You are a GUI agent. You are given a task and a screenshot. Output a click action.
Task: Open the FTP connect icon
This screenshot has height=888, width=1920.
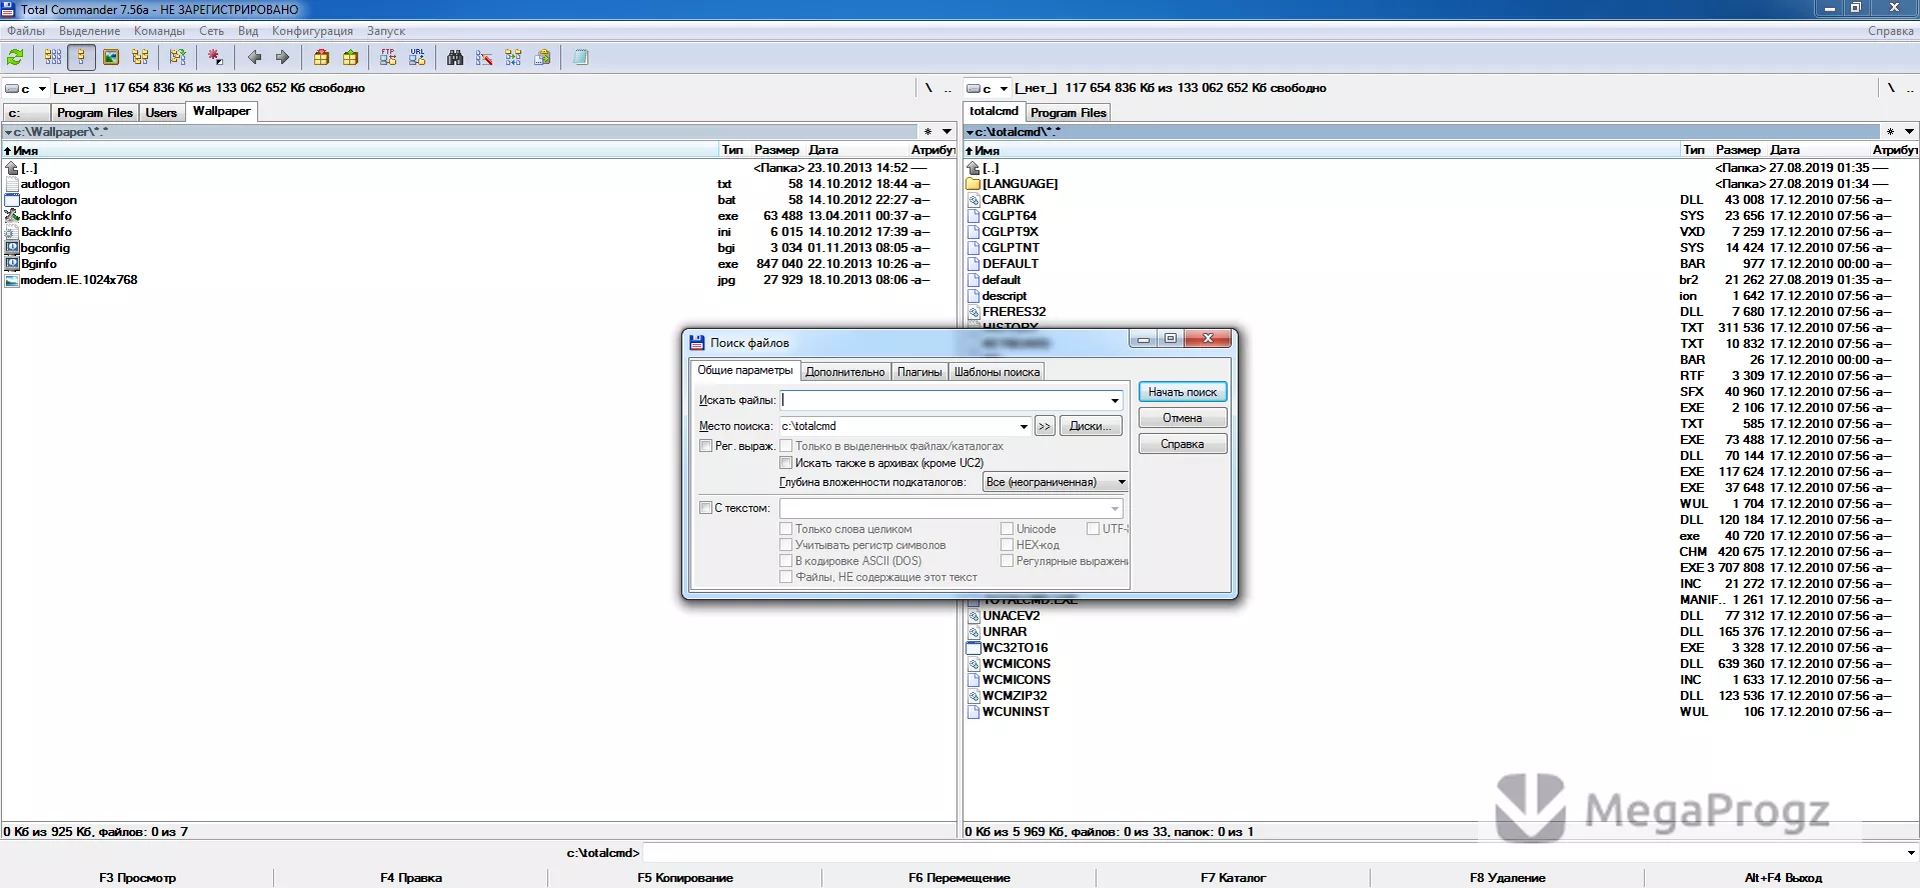(x=388, y=58)
